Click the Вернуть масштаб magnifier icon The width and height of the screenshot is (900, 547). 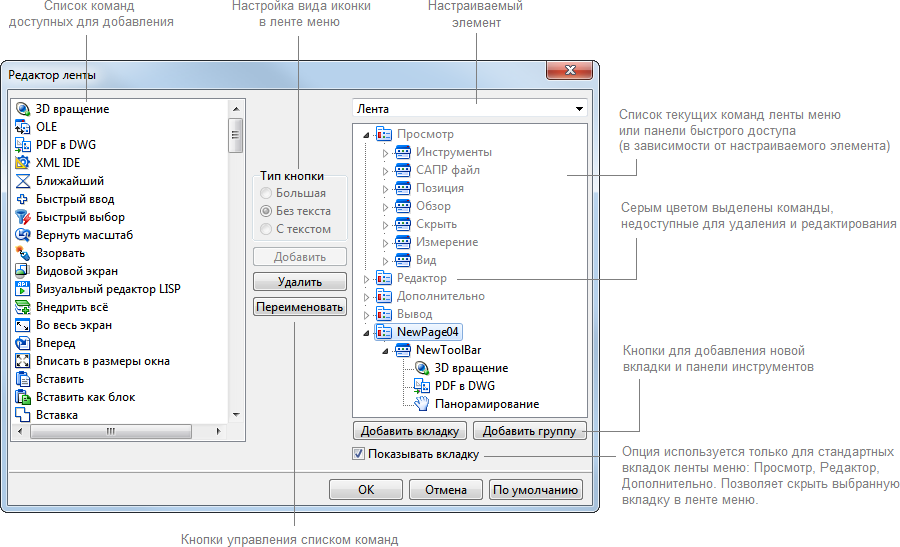[x=24, y=235]
